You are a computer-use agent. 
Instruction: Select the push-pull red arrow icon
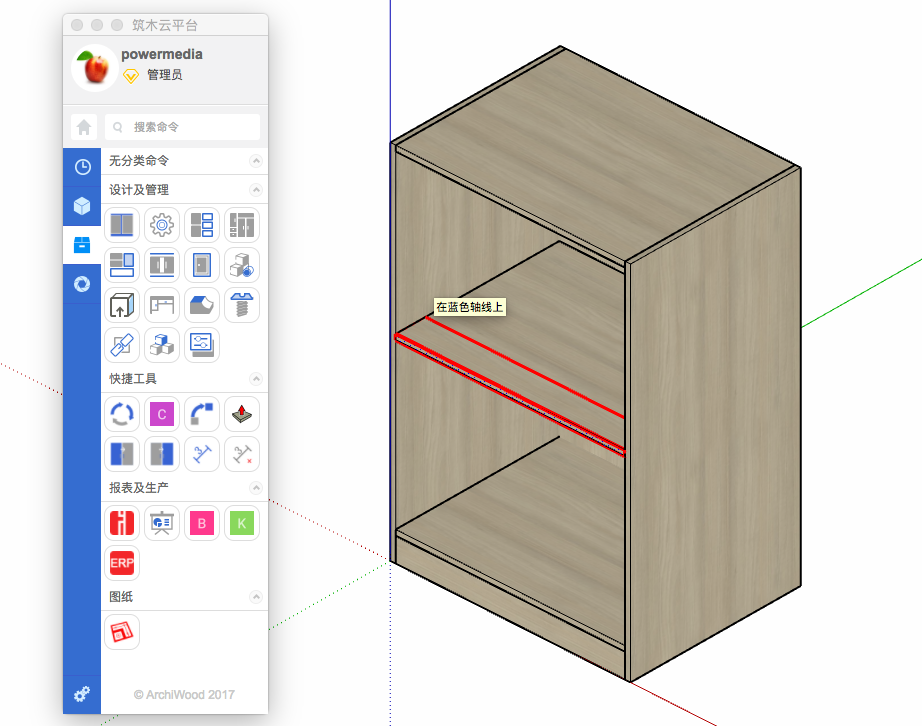click(x=241, y=414)
